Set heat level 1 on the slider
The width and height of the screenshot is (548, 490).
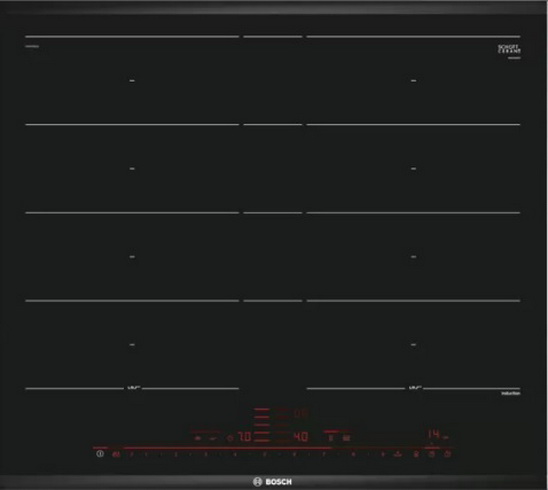pos(146,454)
